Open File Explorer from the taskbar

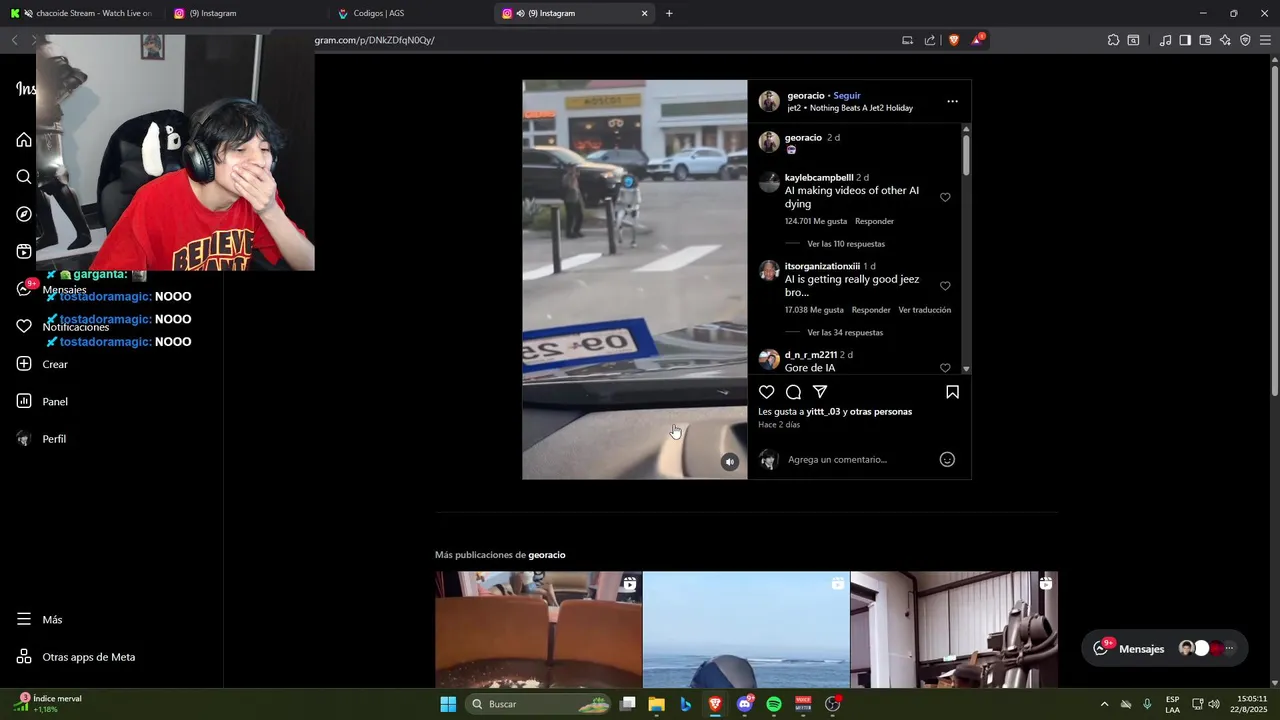[656, 704]
